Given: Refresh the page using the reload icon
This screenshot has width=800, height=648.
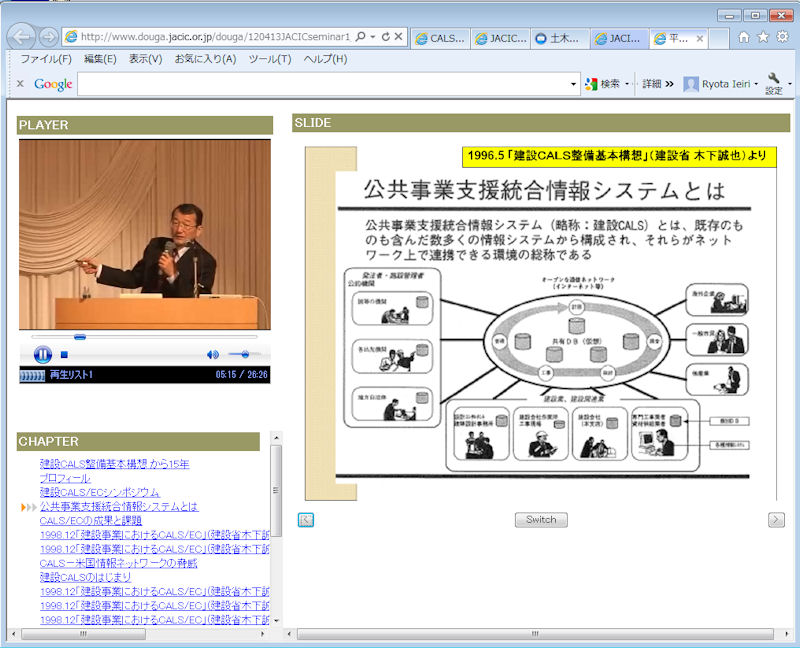Looking at the screenshot, I should coord(386,37).
